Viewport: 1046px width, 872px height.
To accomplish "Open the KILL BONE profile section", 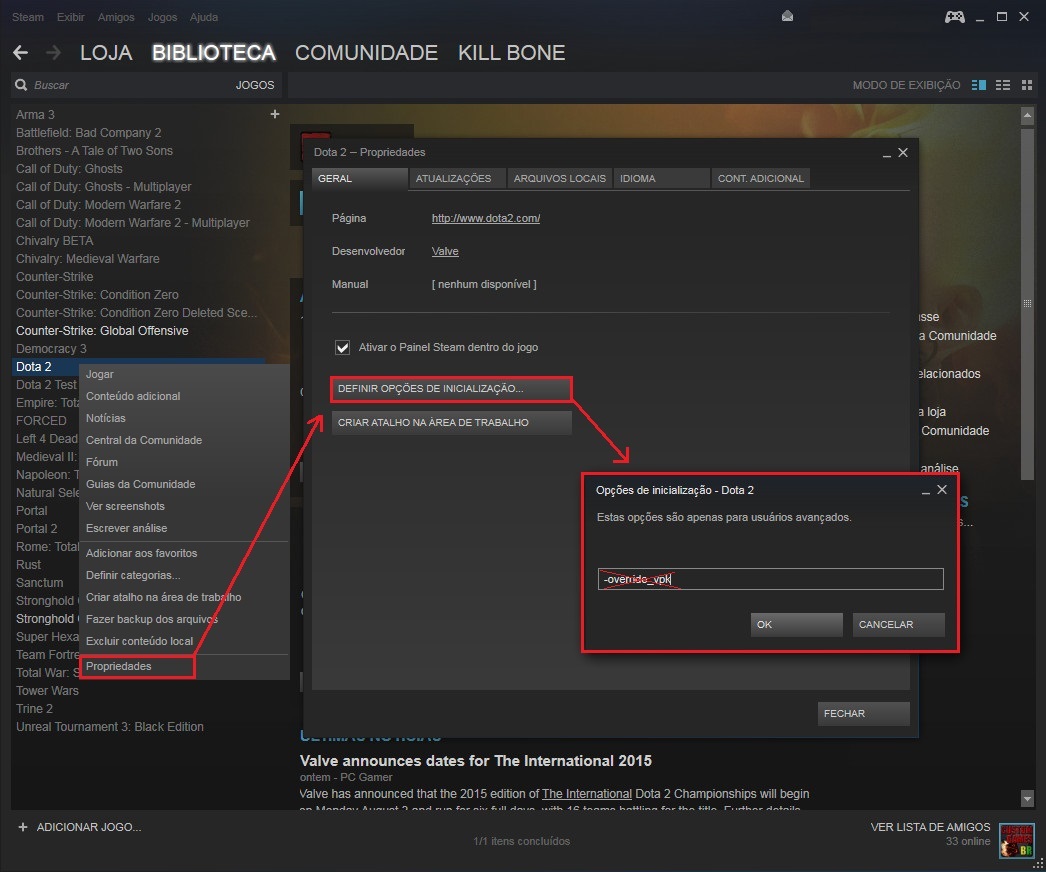I will (512, 53).
